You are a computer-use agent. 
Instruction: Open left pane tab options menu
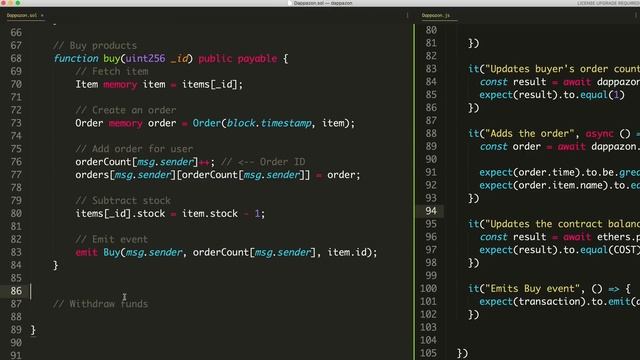[x=407, y=16]
